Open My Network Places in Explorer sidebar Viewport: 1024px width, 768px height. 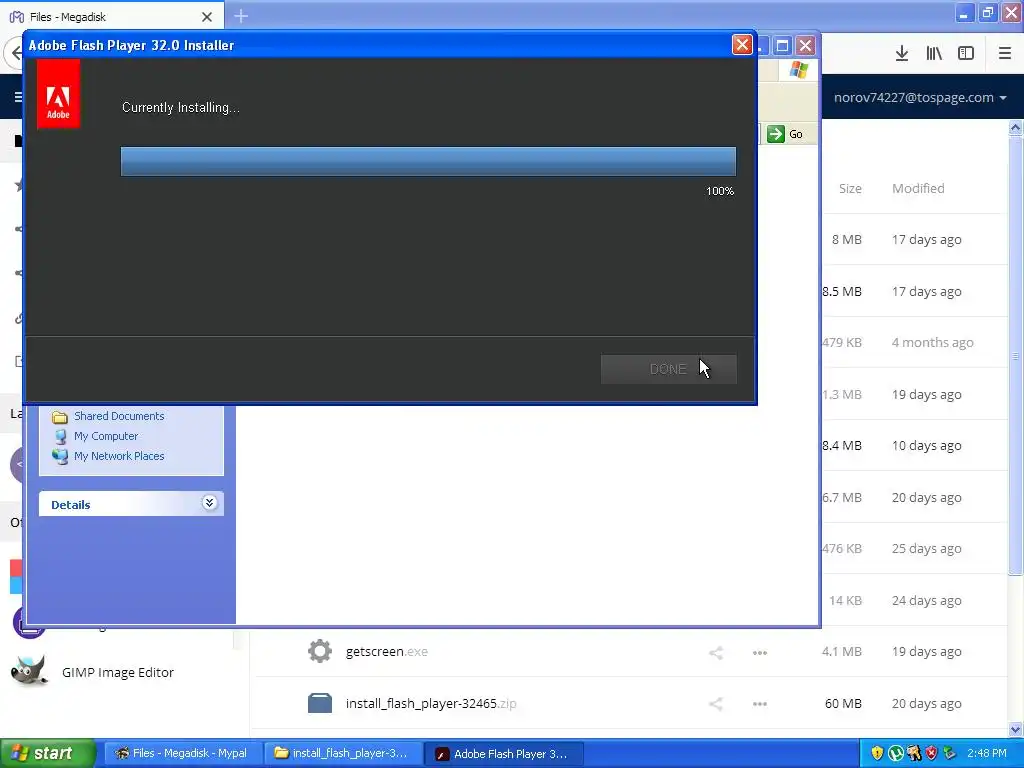coord(119,456)
